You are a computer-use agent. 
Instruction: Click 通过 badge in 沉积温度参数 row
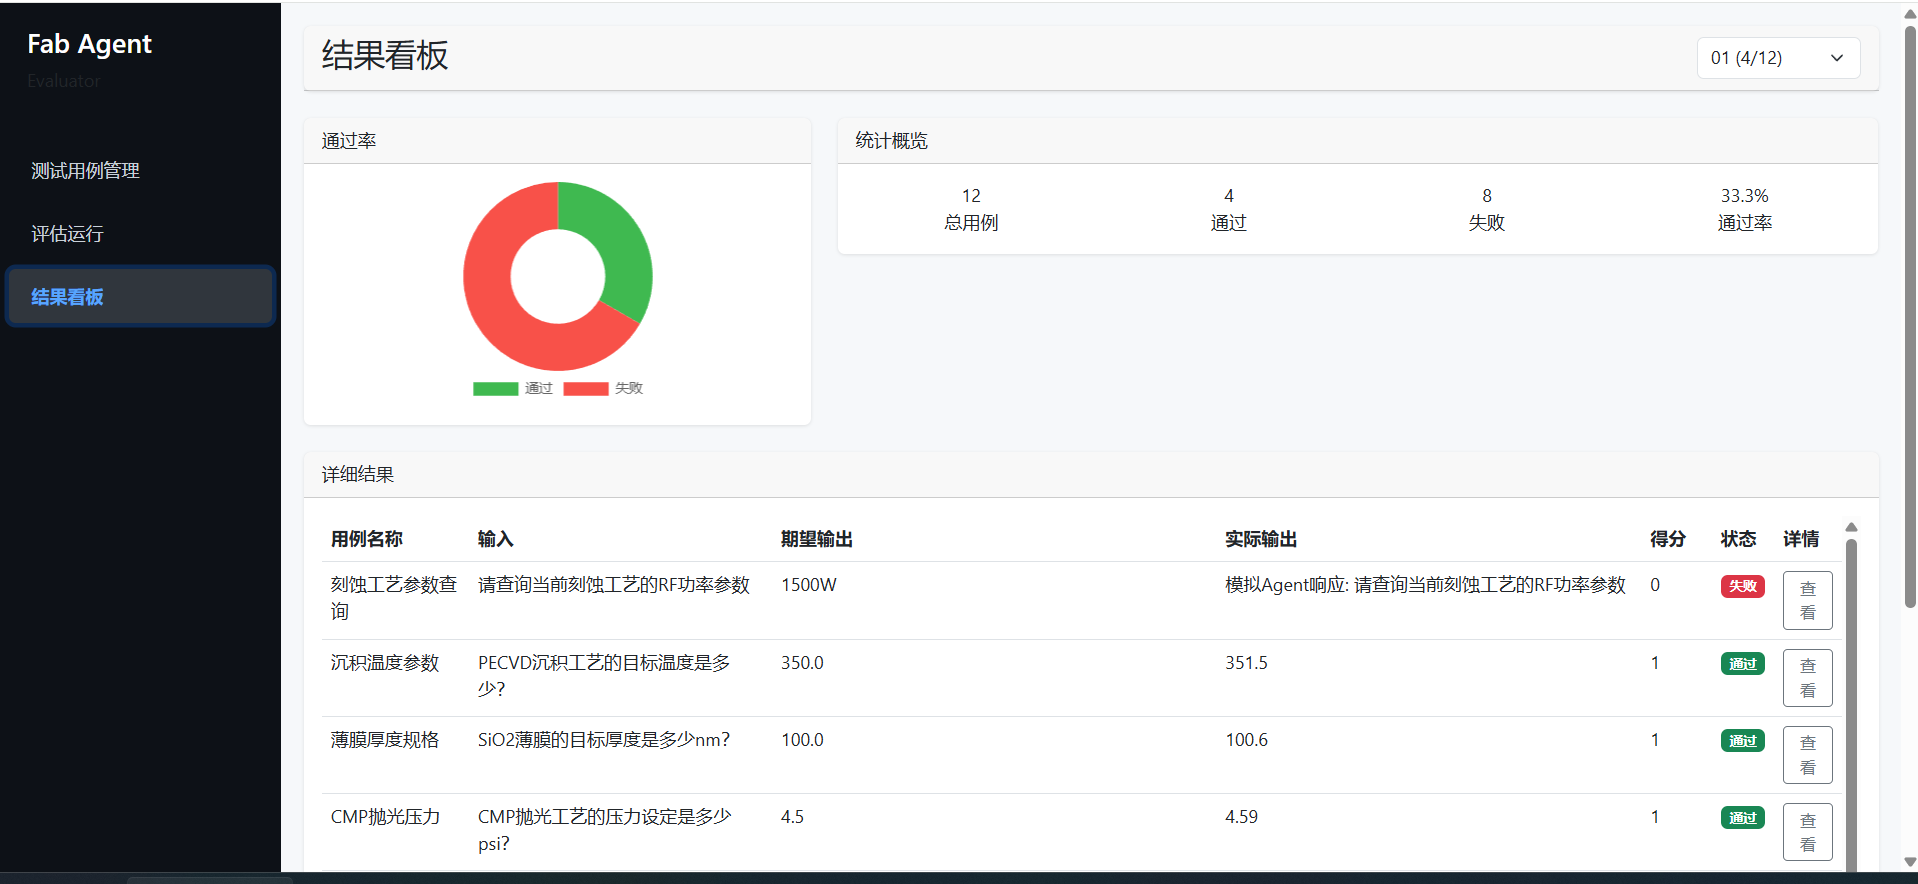coord(1742,664)
